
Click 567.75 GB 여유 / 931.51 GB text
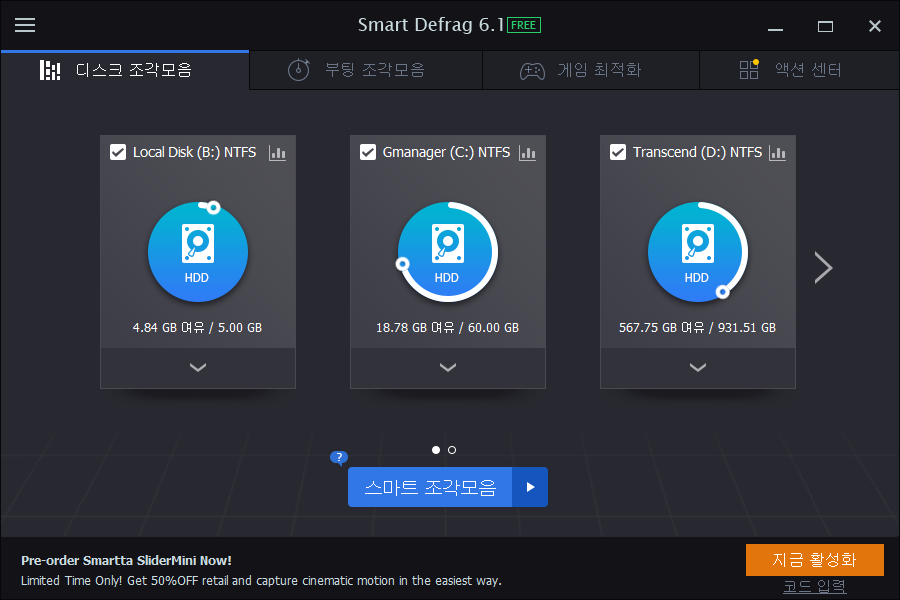coord(697,328)
